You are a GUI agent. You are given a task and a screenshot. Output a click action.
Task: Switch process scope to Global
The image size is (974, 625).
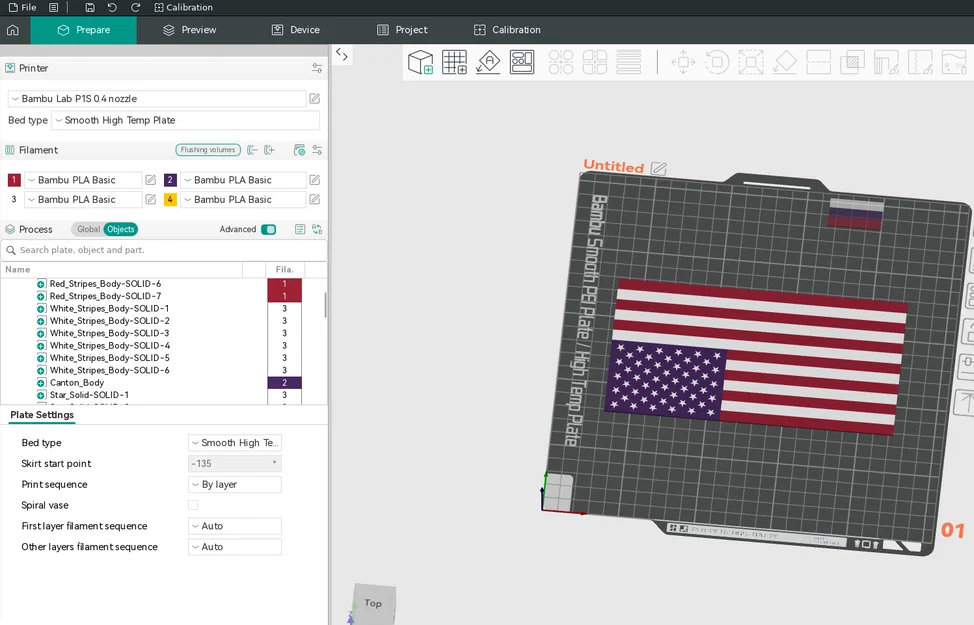coord(88,229)
